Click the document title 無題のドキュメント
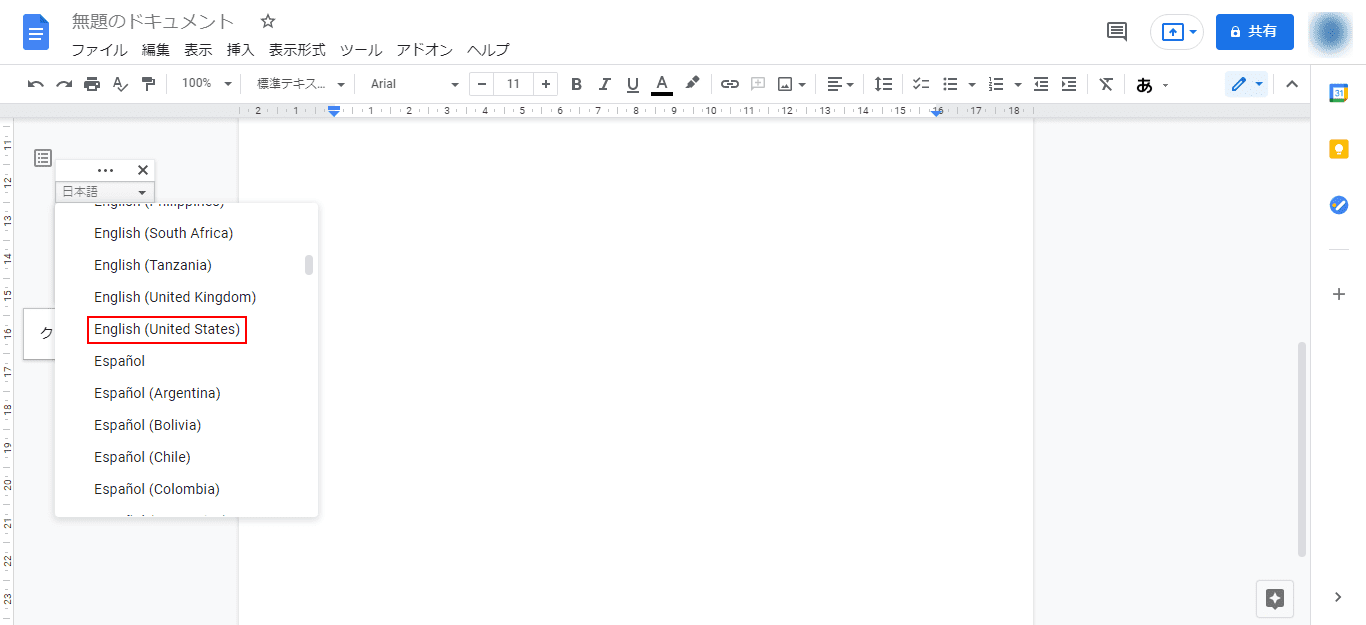The height and width of the screenshot is (625, 1366). [x=153, y=21]
